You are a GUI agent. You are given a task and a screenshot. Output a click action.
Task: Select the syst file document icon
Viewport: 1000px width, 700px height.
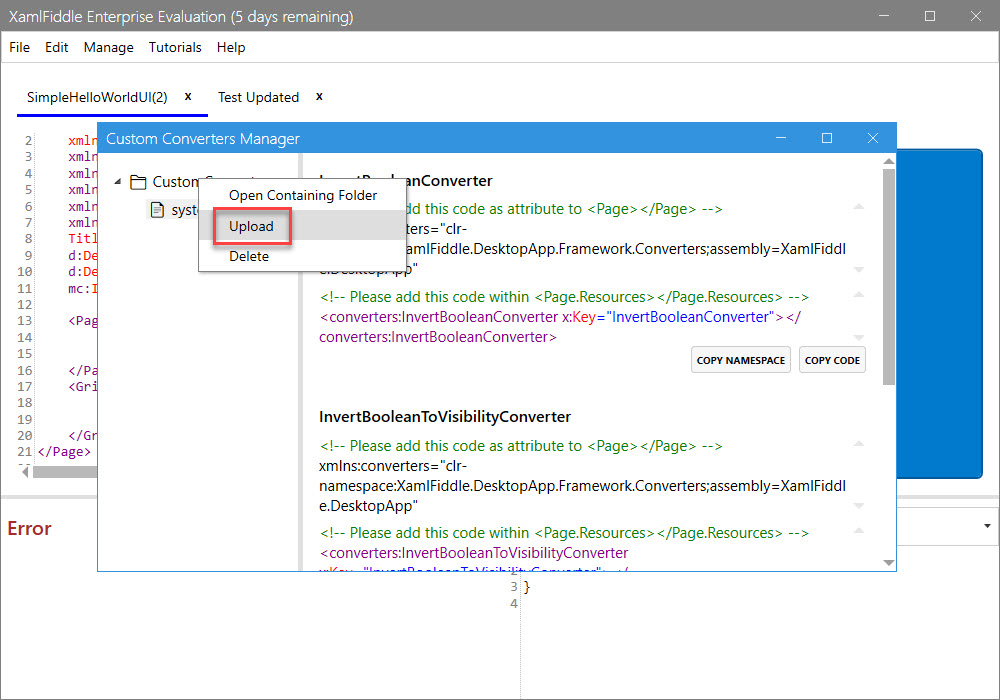[x=157, y=209]
